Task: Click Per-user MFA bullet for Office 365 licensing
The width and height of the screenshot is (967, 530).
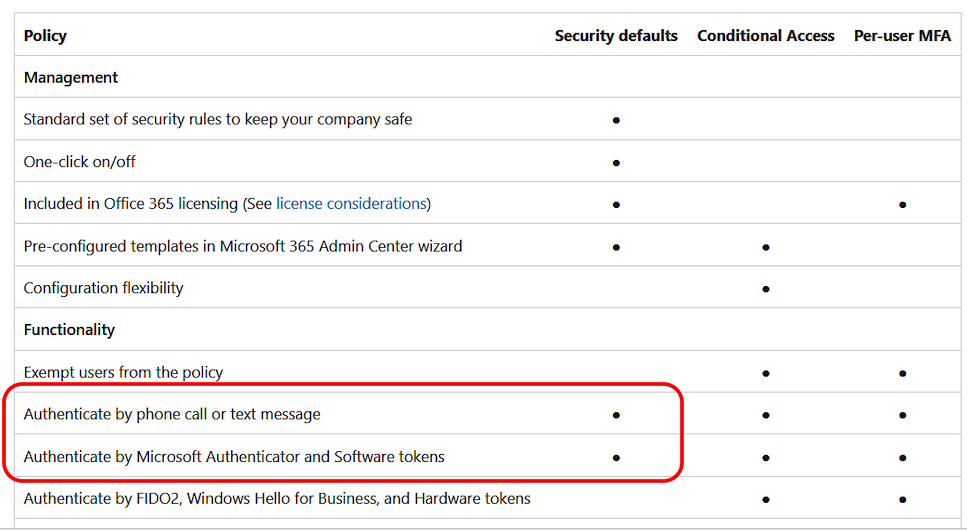Action: [x=902, y=205]
